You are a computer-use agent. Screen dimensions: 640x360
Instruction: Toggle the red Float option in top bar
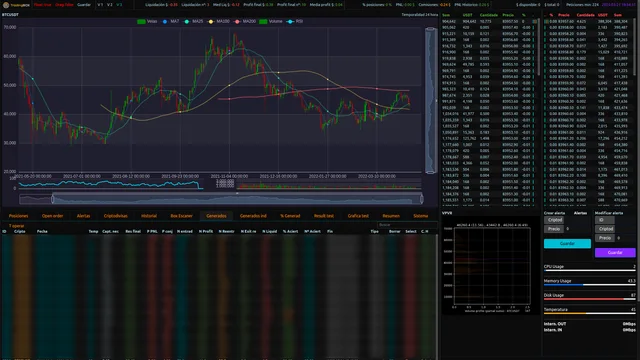point(42,5)
